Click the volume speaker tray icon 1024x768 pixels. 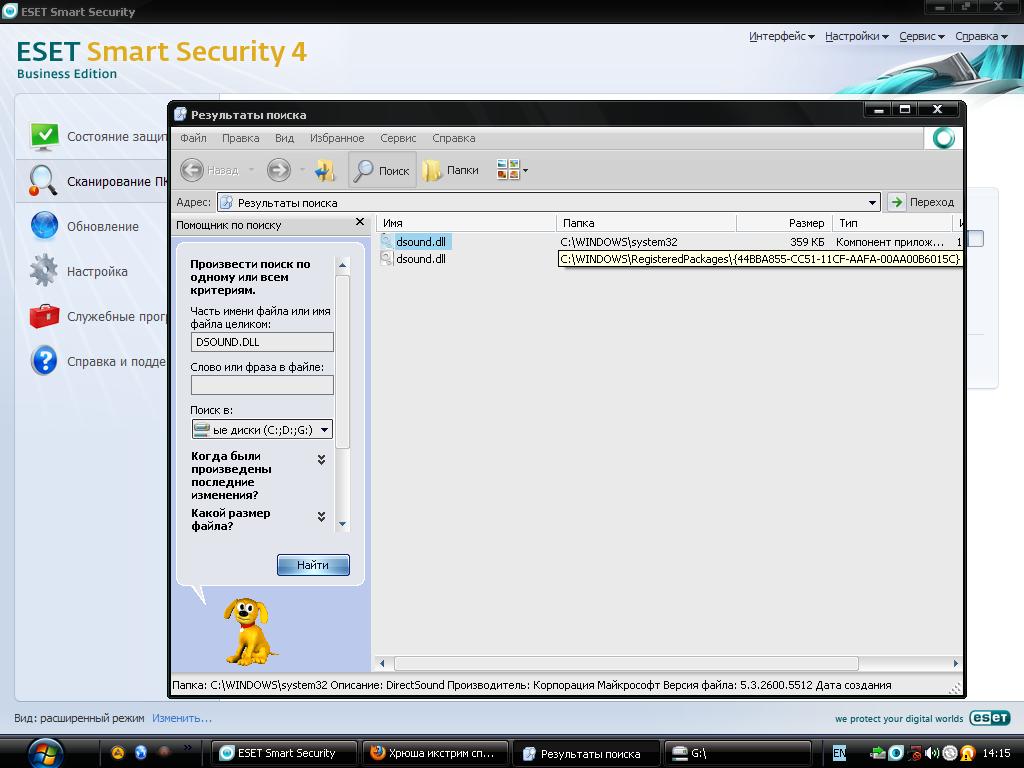pos(933,753)
